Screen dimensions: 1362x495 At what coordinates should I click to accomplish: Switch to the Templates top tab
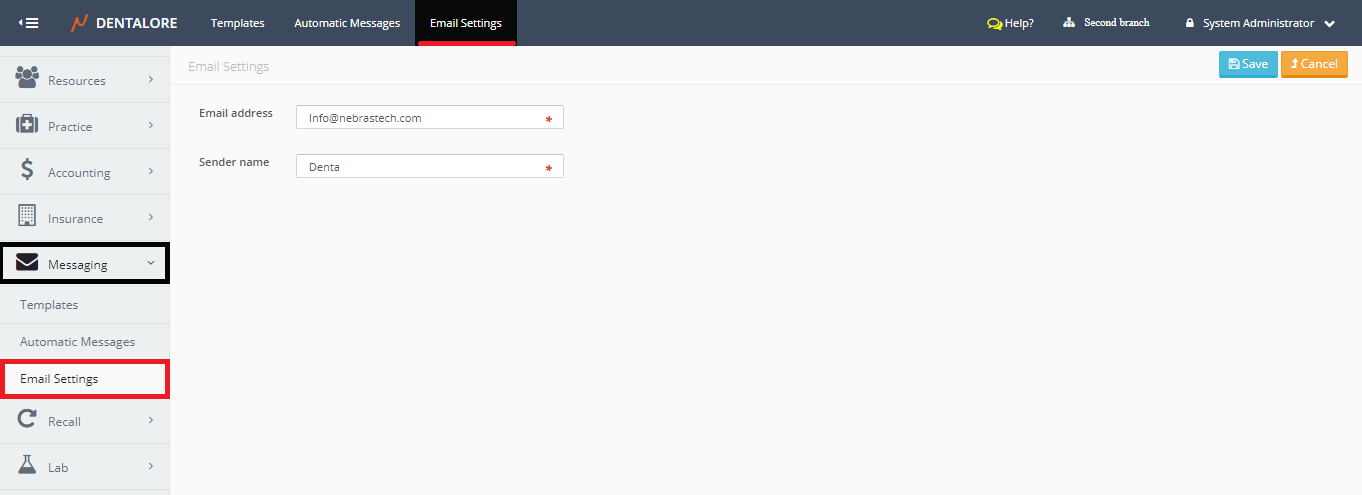coord(238,23)
